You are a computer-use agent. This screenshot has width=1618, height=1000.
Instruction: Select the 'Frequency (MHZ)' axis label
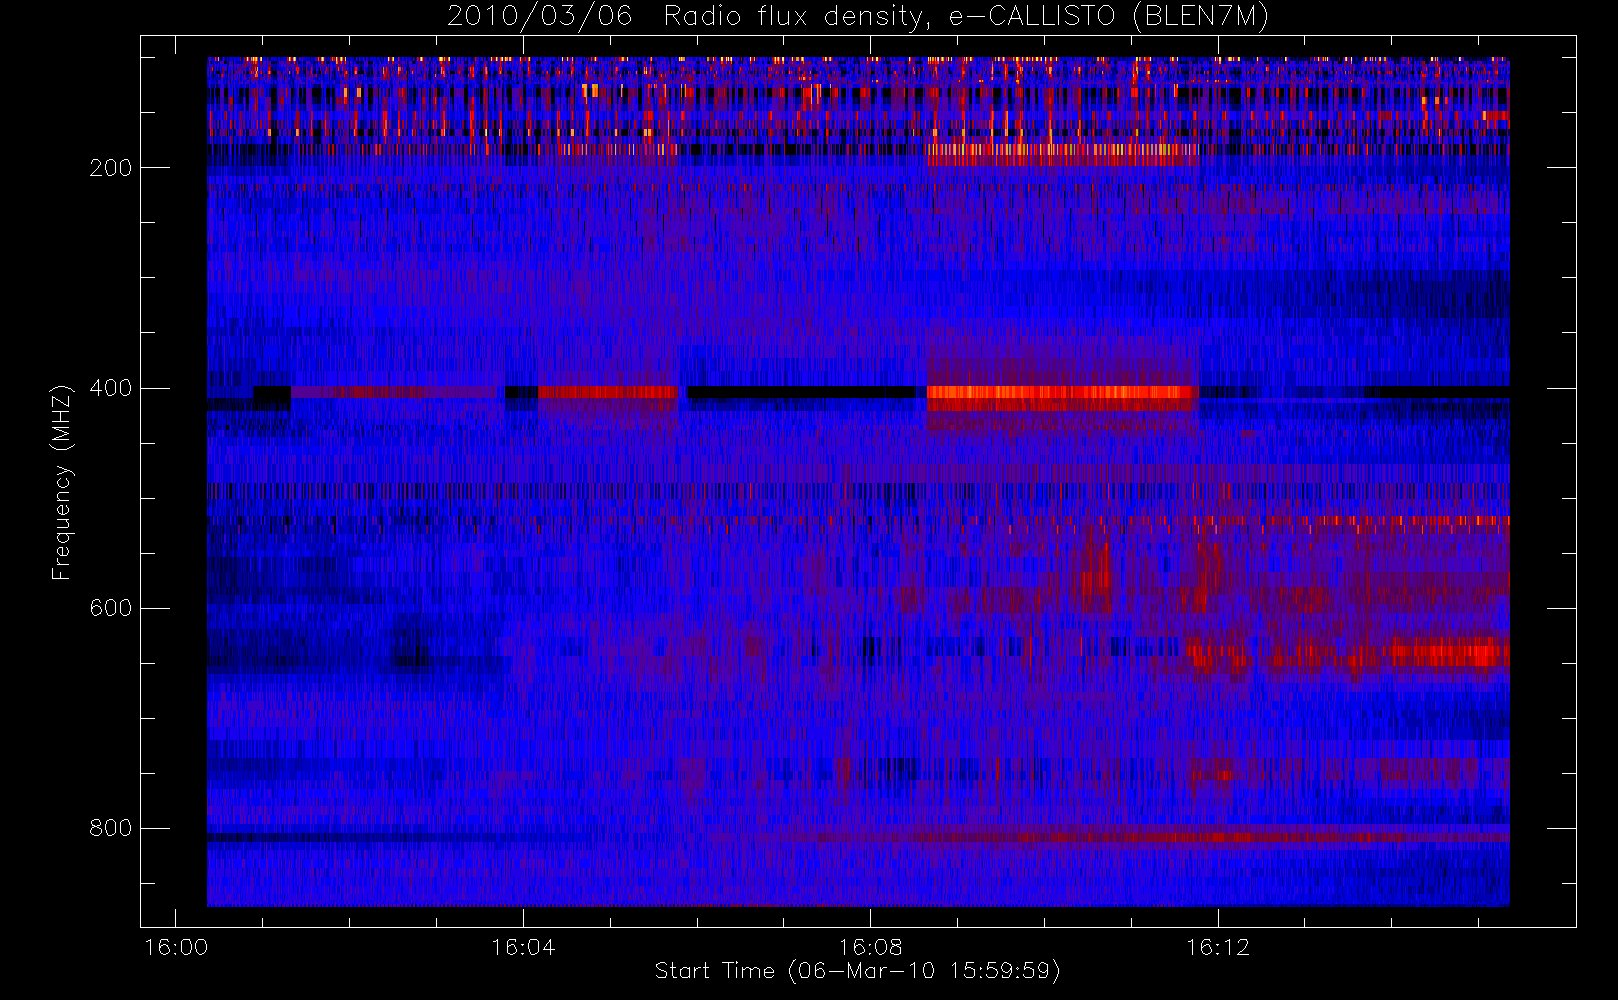tap(62, 482)
